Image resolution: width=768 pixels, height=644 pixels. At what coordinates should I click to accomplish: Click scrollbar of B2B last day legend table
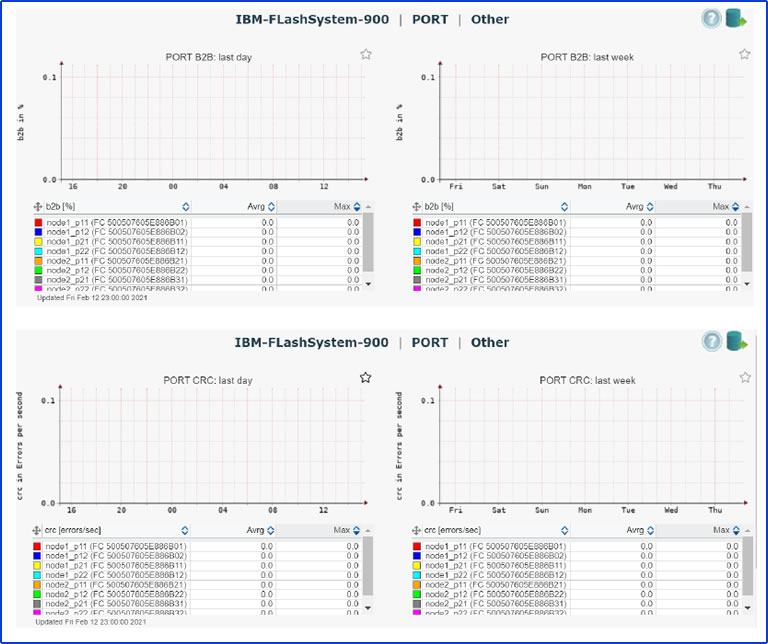pyautogui.click(x=368, y=242)
